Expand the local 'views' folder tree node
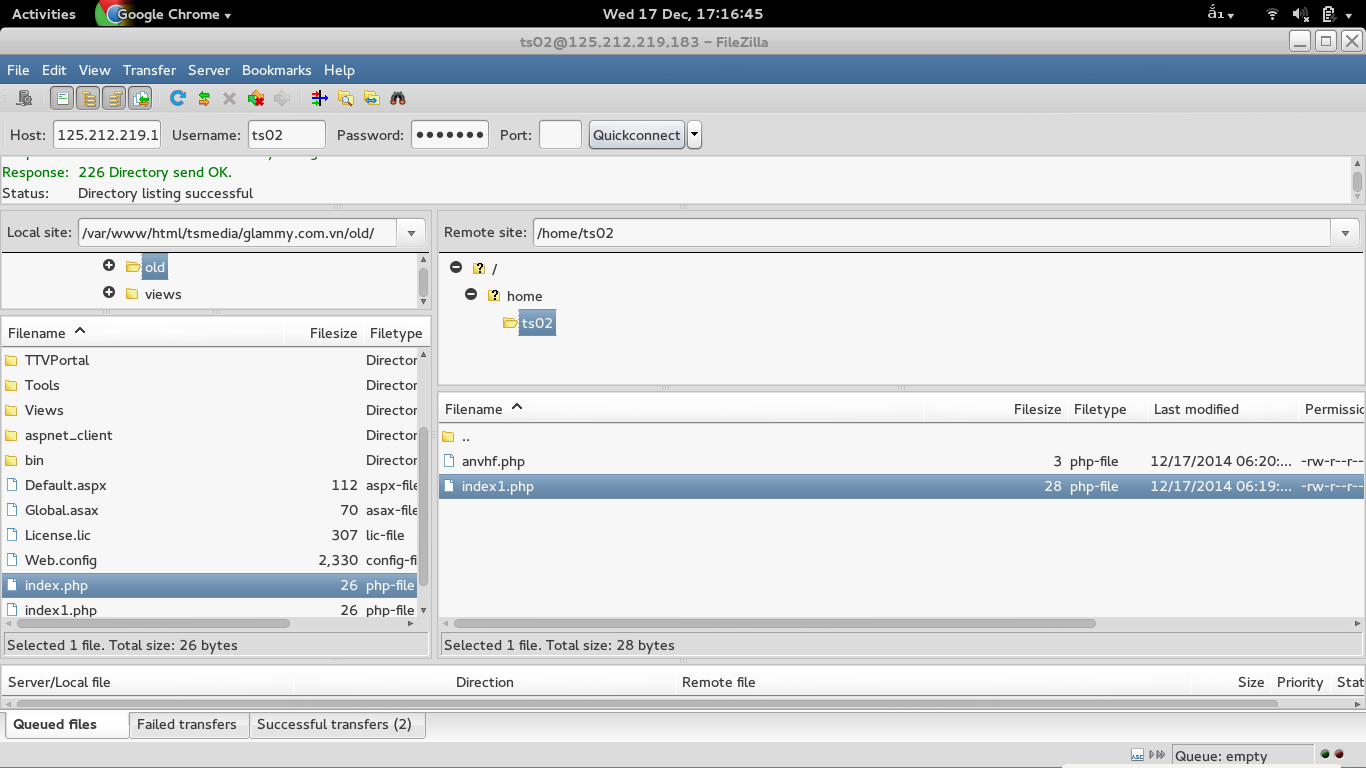The height and width of the screenshot is (768, 1366). click(109, 293)
